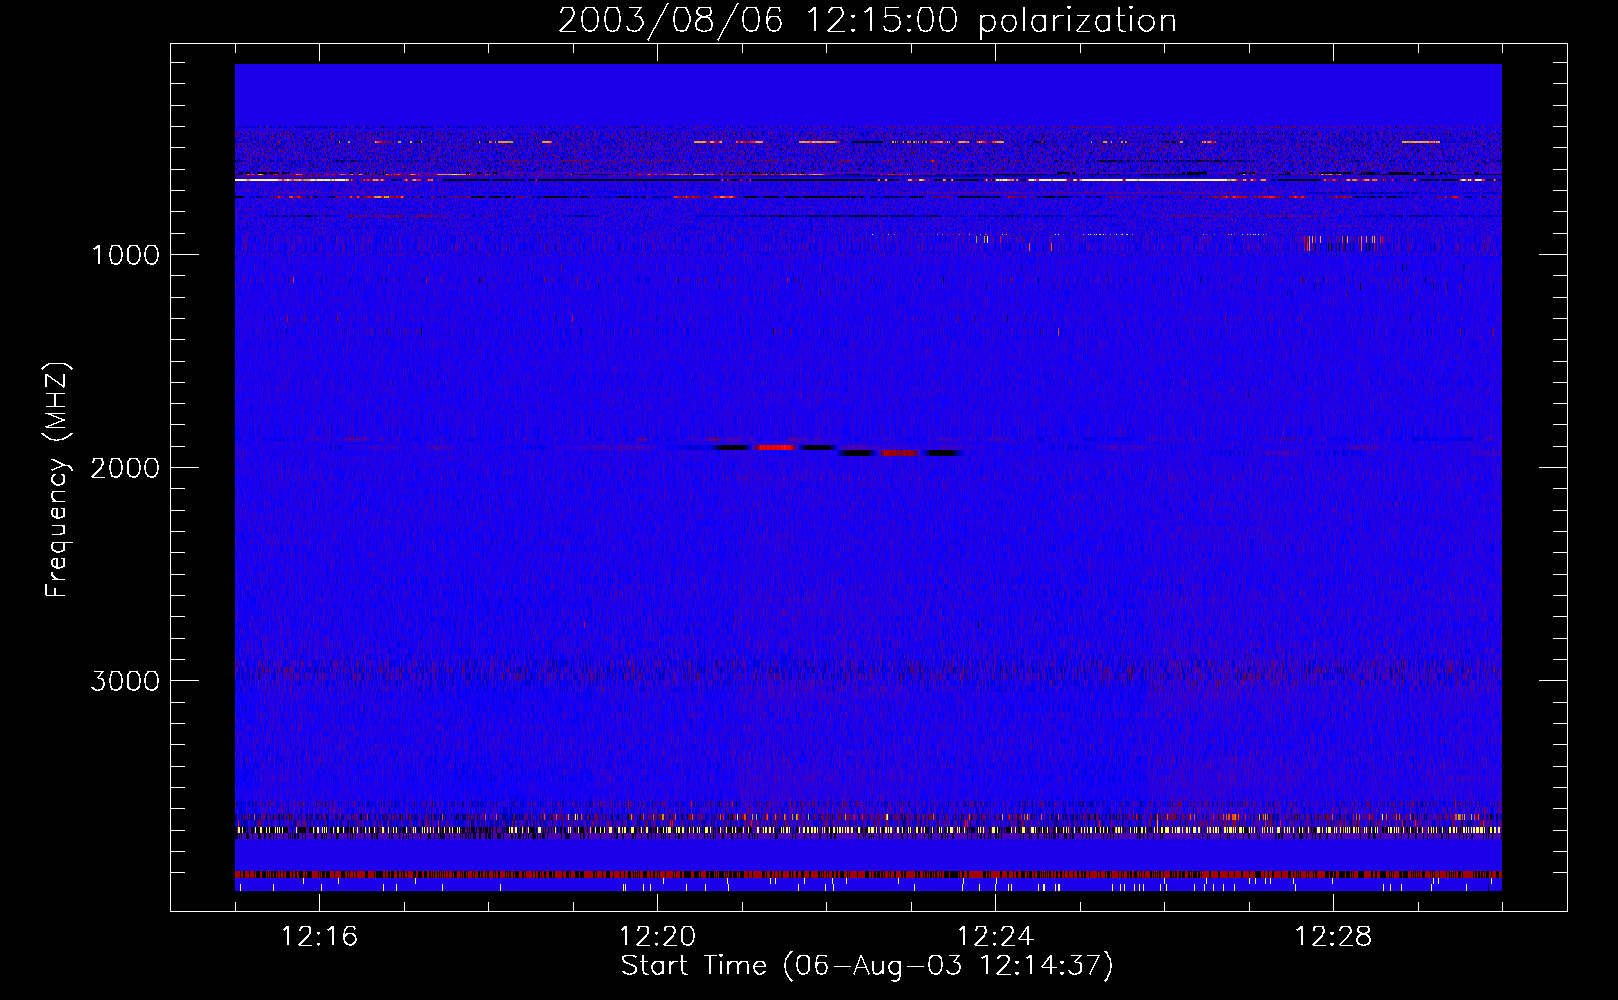This screenshot has width=1618, height=1000.
Task: Click the red horizontal band at the bottom of the spectrogram
Action: pyautogui.click(x=868, y=875)
